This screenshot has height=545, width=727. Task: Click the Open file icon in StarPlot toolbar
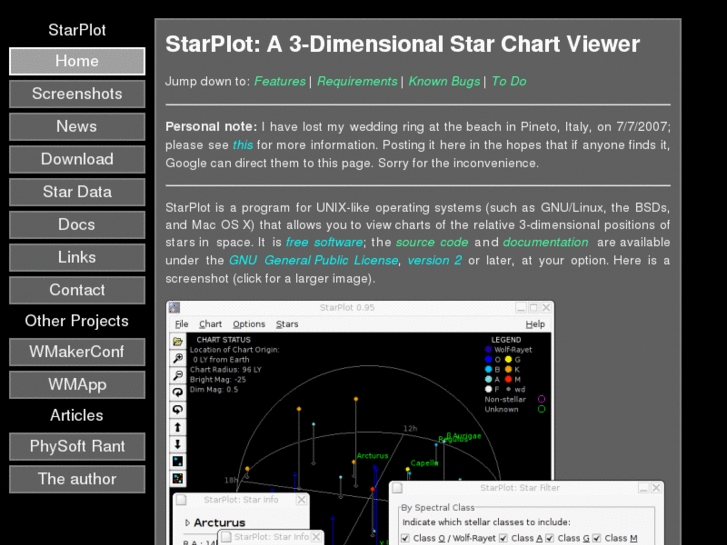(178, 341)
